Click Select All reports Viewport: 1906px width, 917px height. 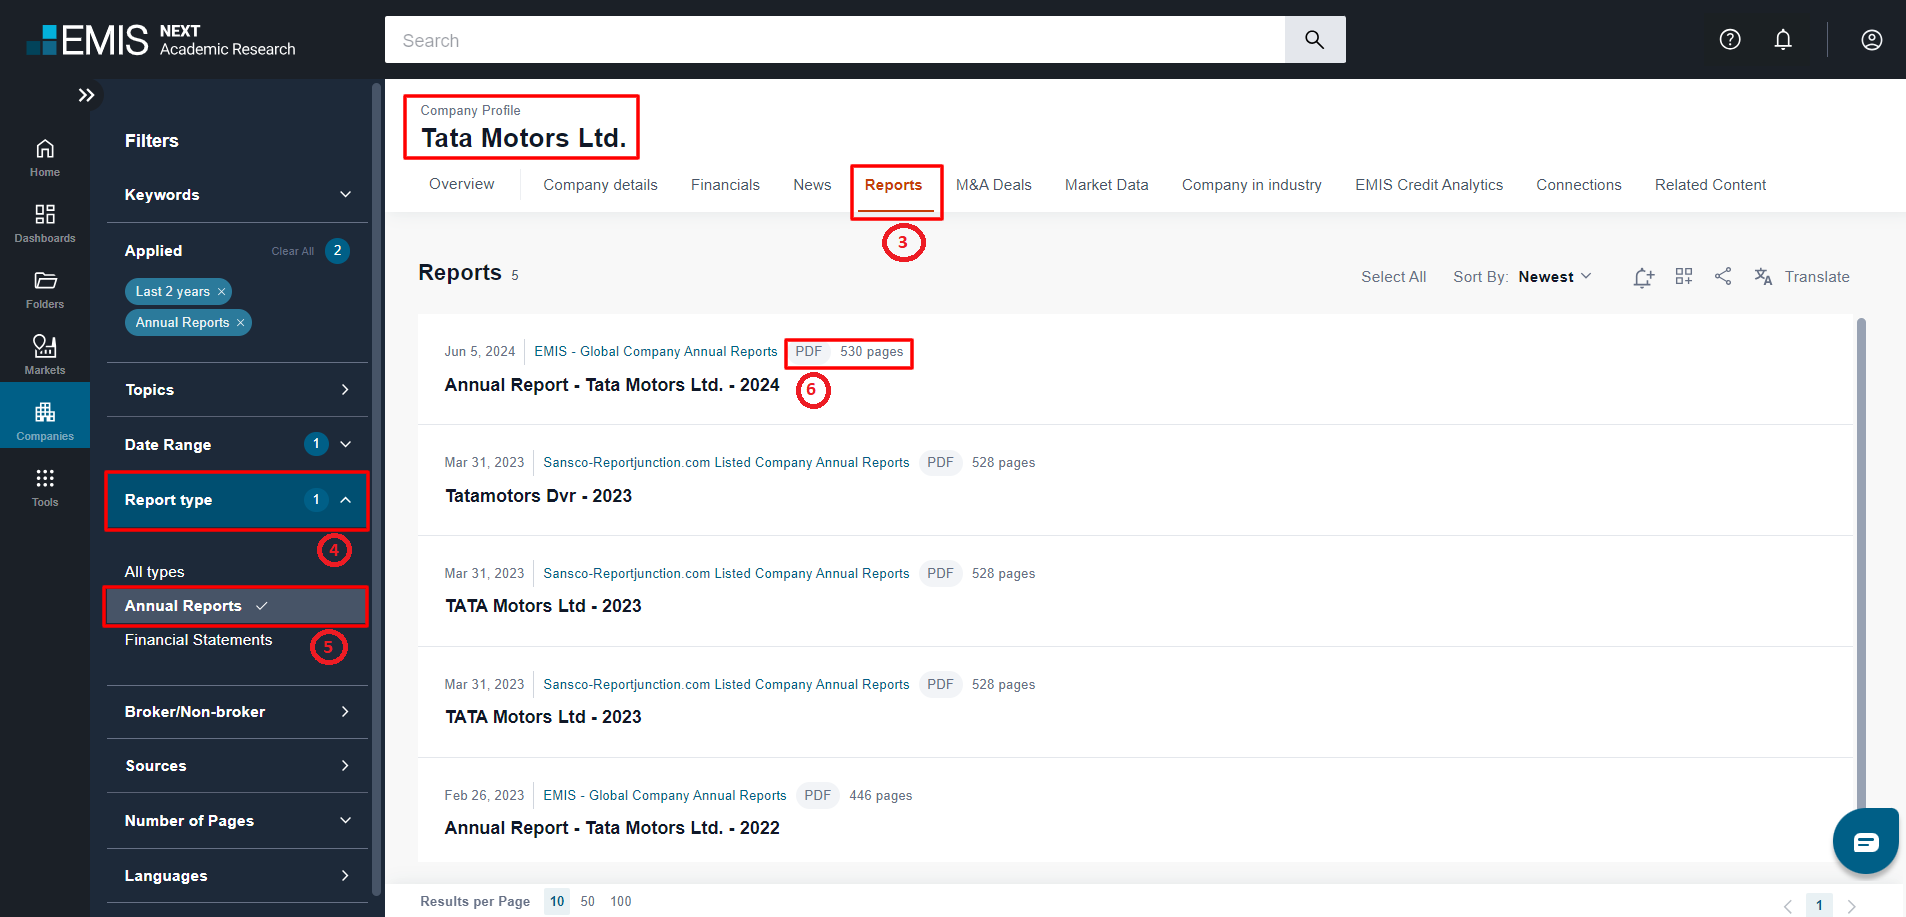click(x=1393, y=277)
